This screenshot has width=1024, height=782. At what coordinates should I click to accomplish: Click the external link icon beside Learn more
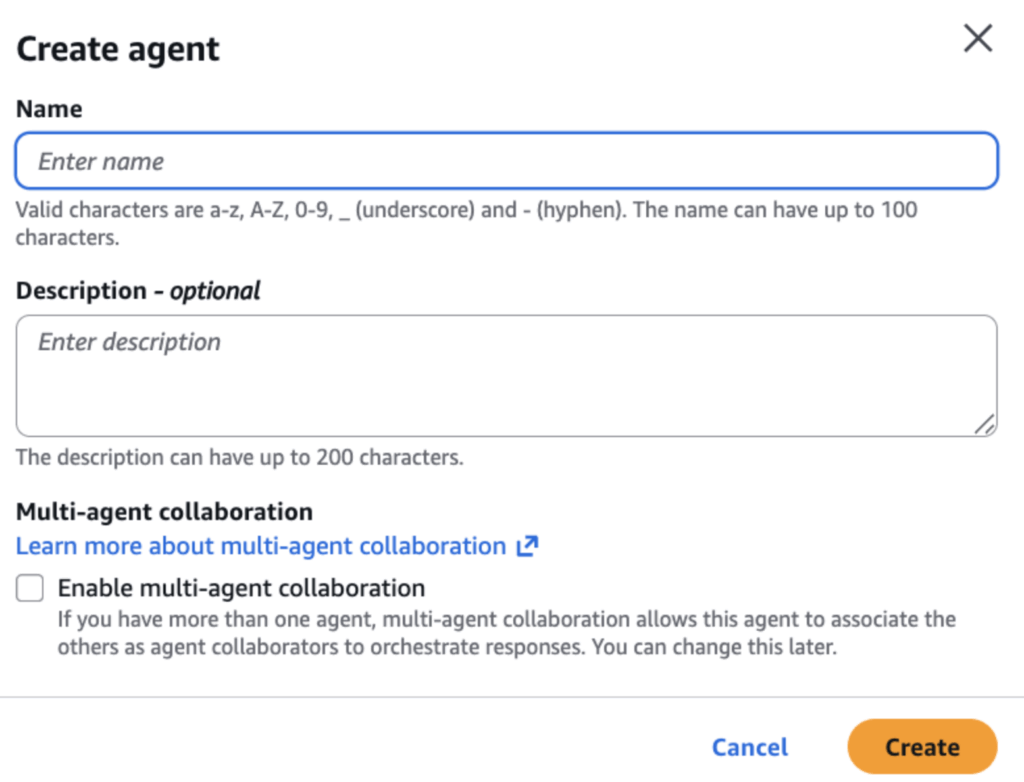point(527,547)
